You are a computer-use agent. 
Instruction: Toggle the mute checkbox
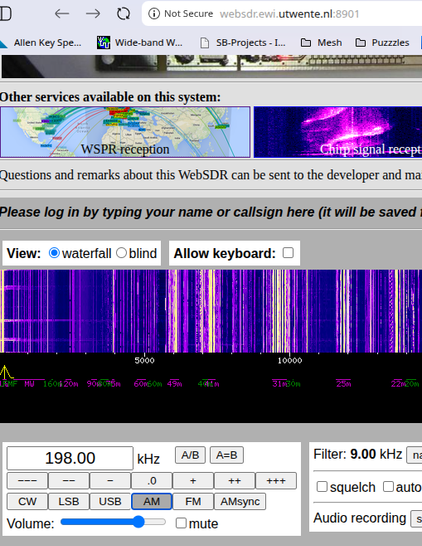[x=181, y=523]
